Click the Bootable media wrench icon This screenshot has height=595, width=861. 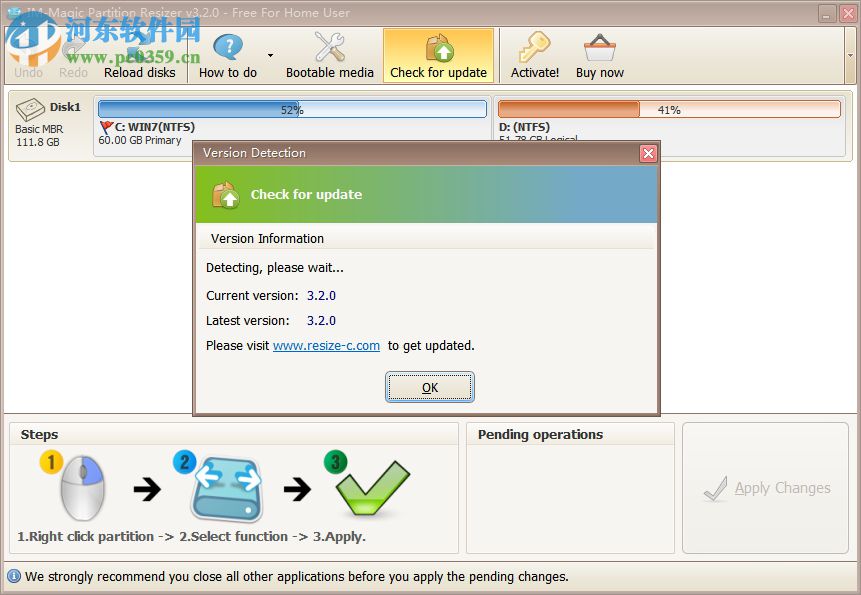329,45
